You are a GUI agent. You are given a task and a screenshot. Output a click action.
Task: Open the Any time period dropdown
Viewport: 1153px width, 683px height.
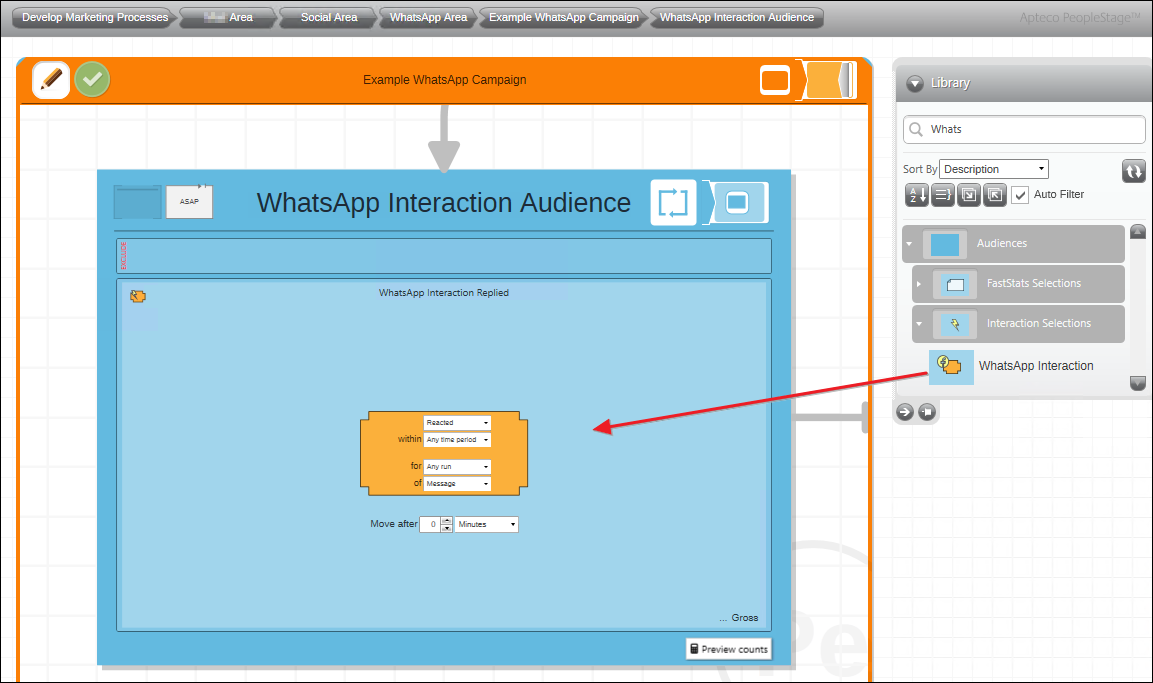[457, 440]
